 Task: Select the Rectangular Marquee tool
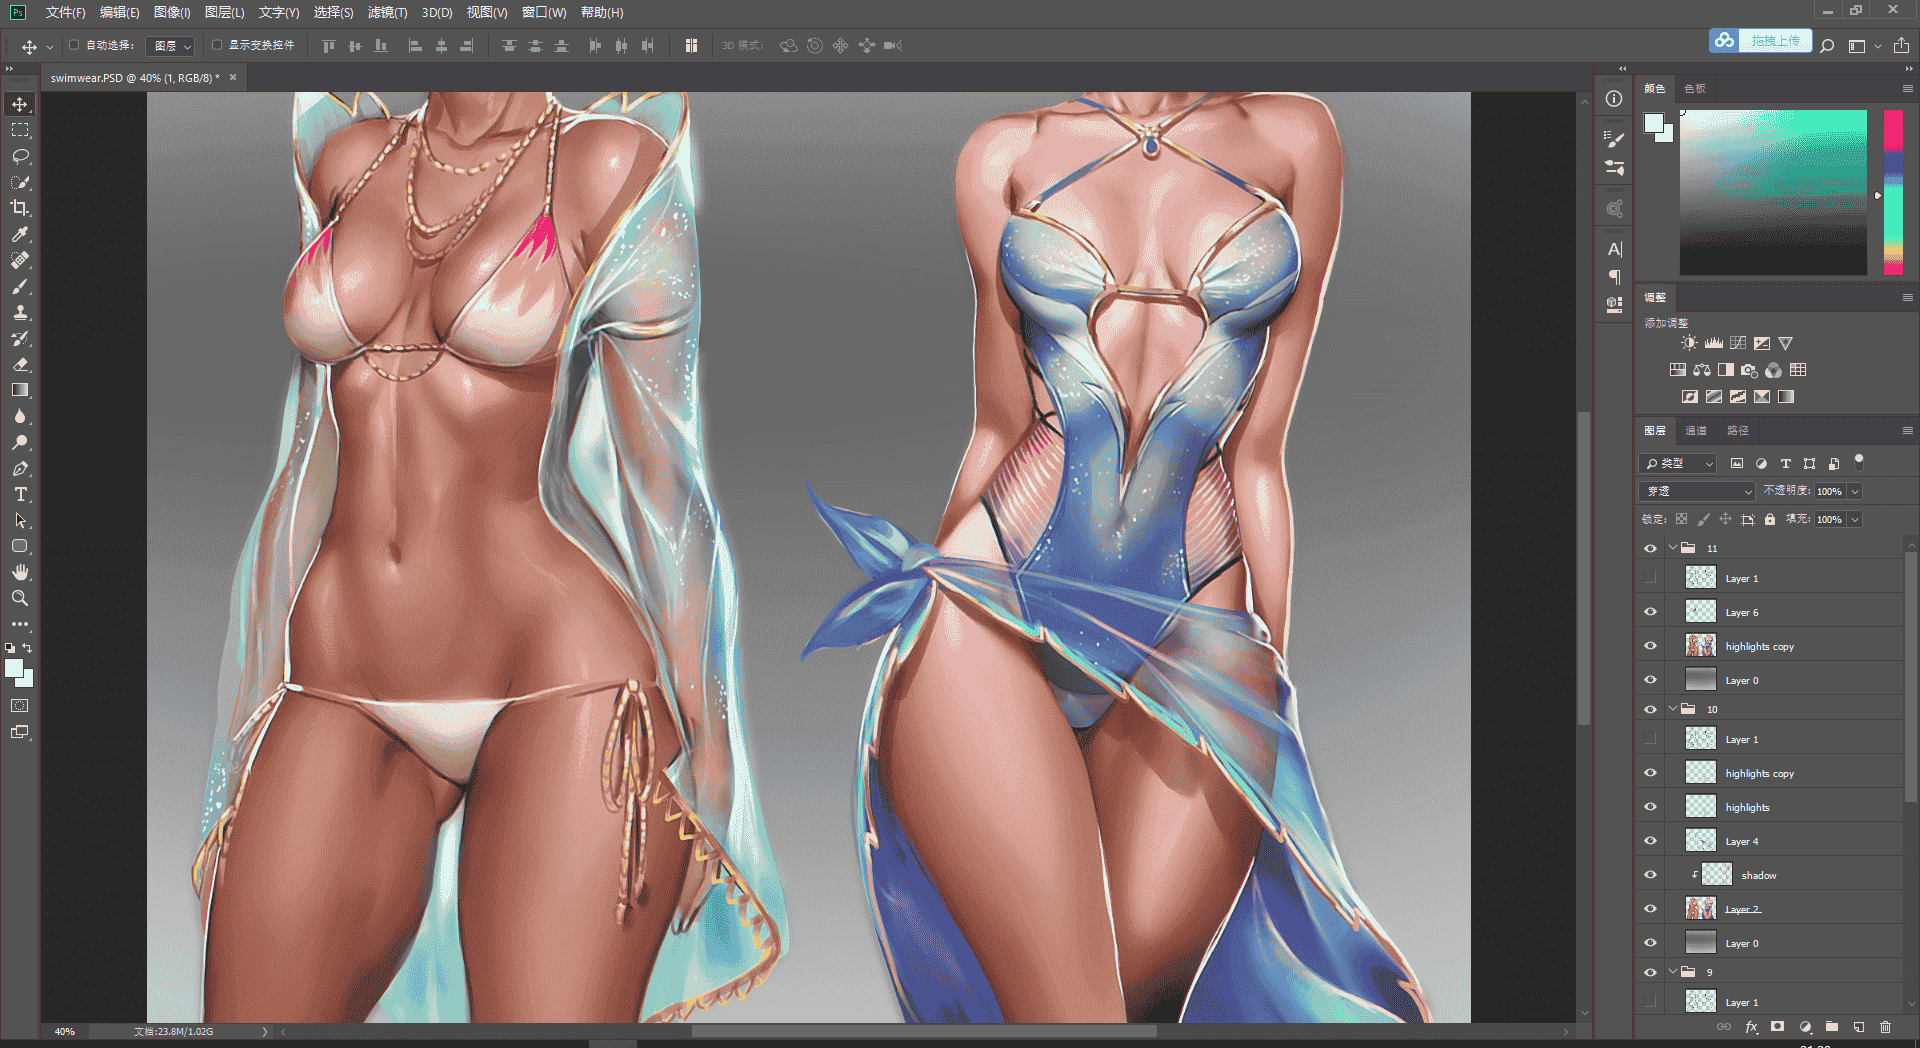click(x=20, y=130)
